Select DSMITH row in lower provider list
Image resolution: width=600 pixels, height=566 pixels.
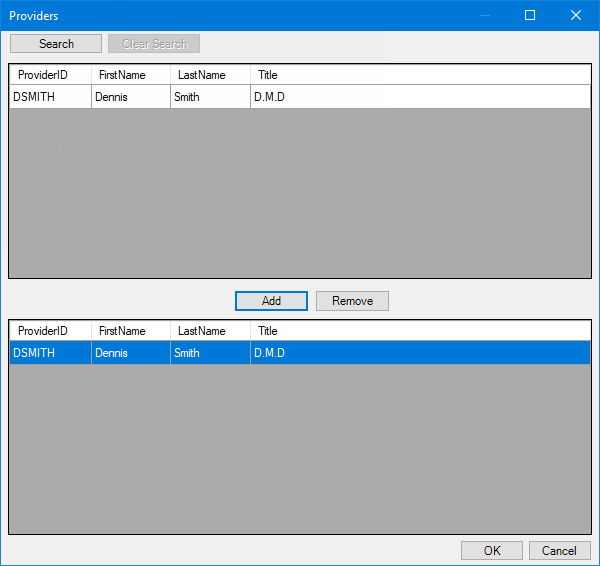click(300, 352)
